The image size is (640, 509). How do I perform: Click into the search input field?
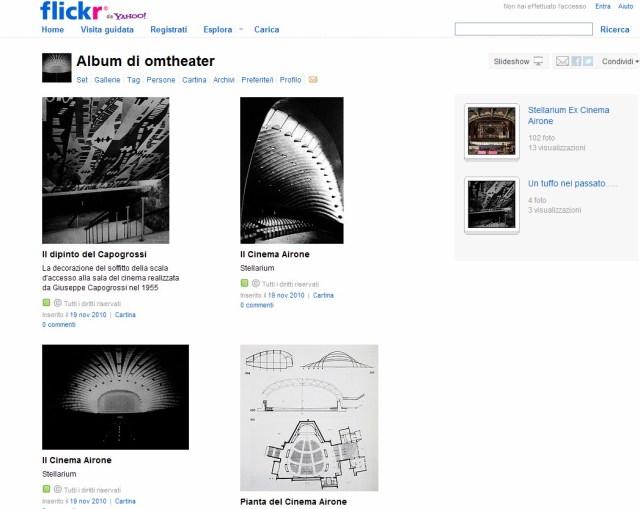tap(524, 29)
